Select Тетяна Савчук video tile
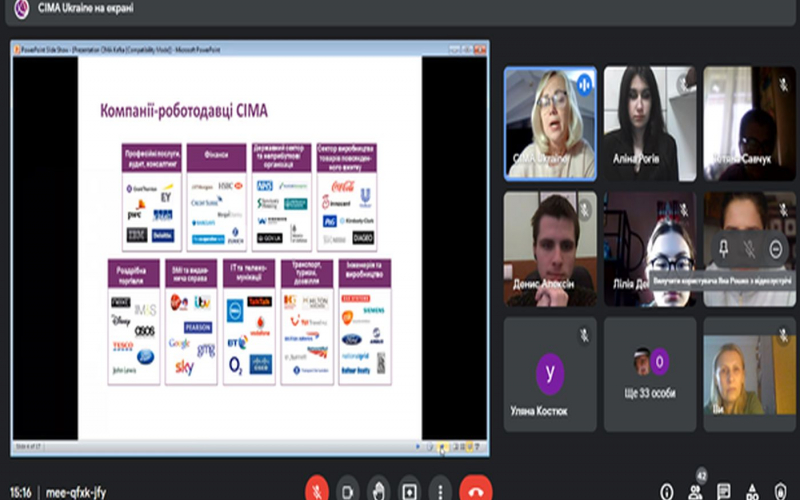The height and width of the screenshot is (500, 800). coord(749,123)
